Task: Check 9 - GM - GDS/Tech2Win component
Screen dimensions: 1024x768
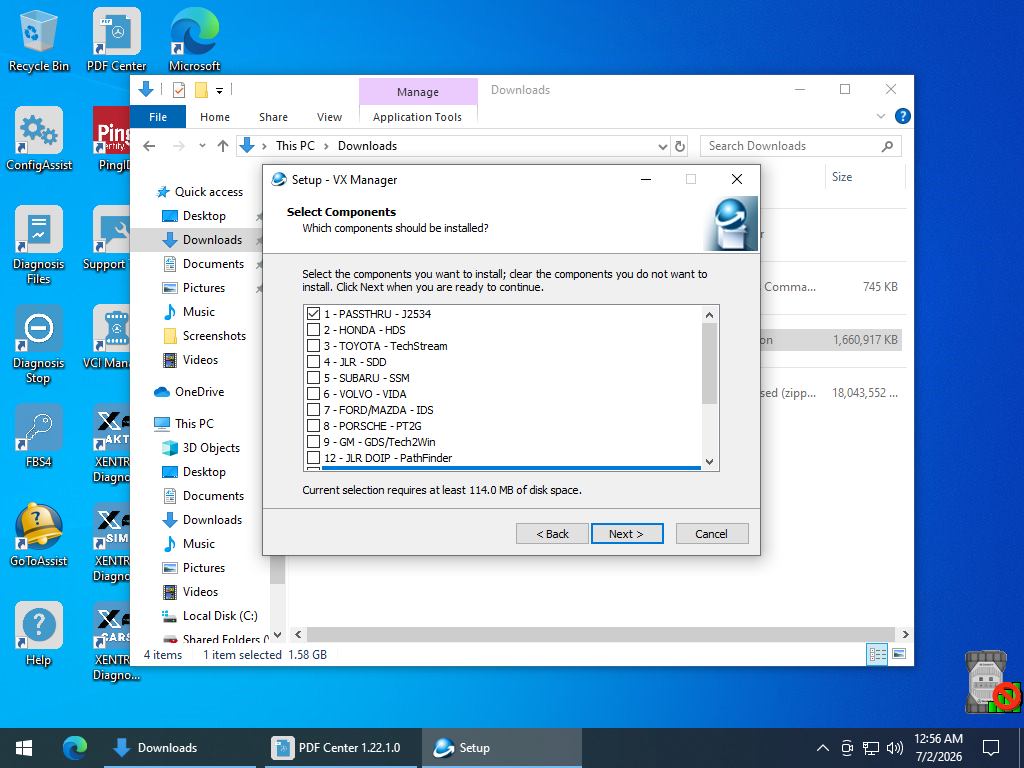Action: [313, 442]
